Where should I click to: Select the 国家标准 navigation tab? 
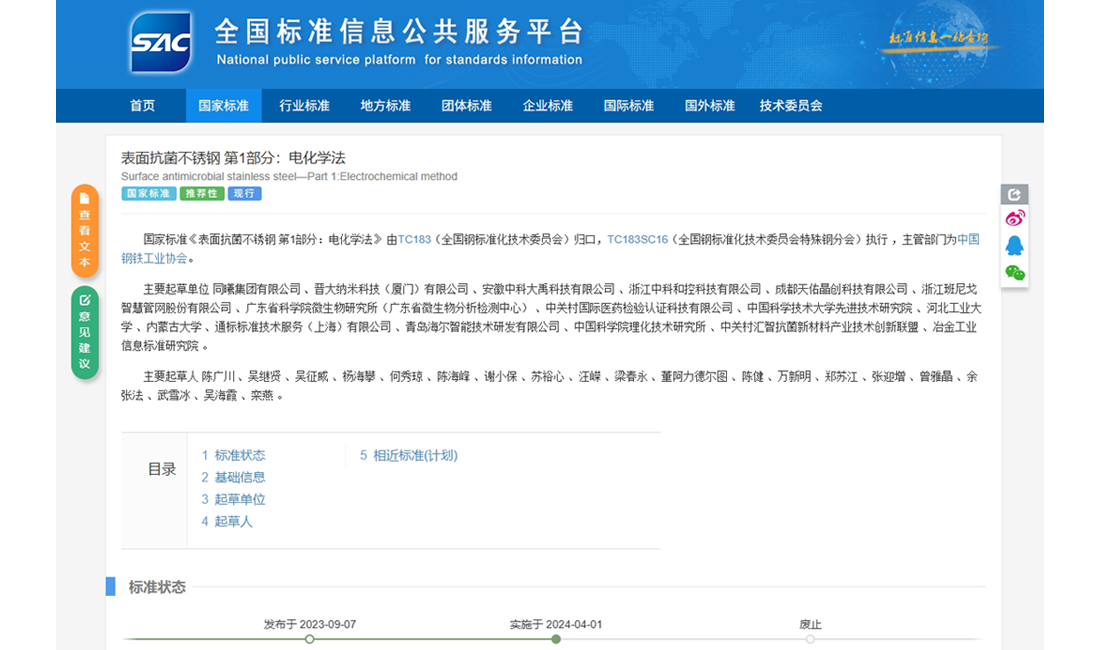coord(224,106)
